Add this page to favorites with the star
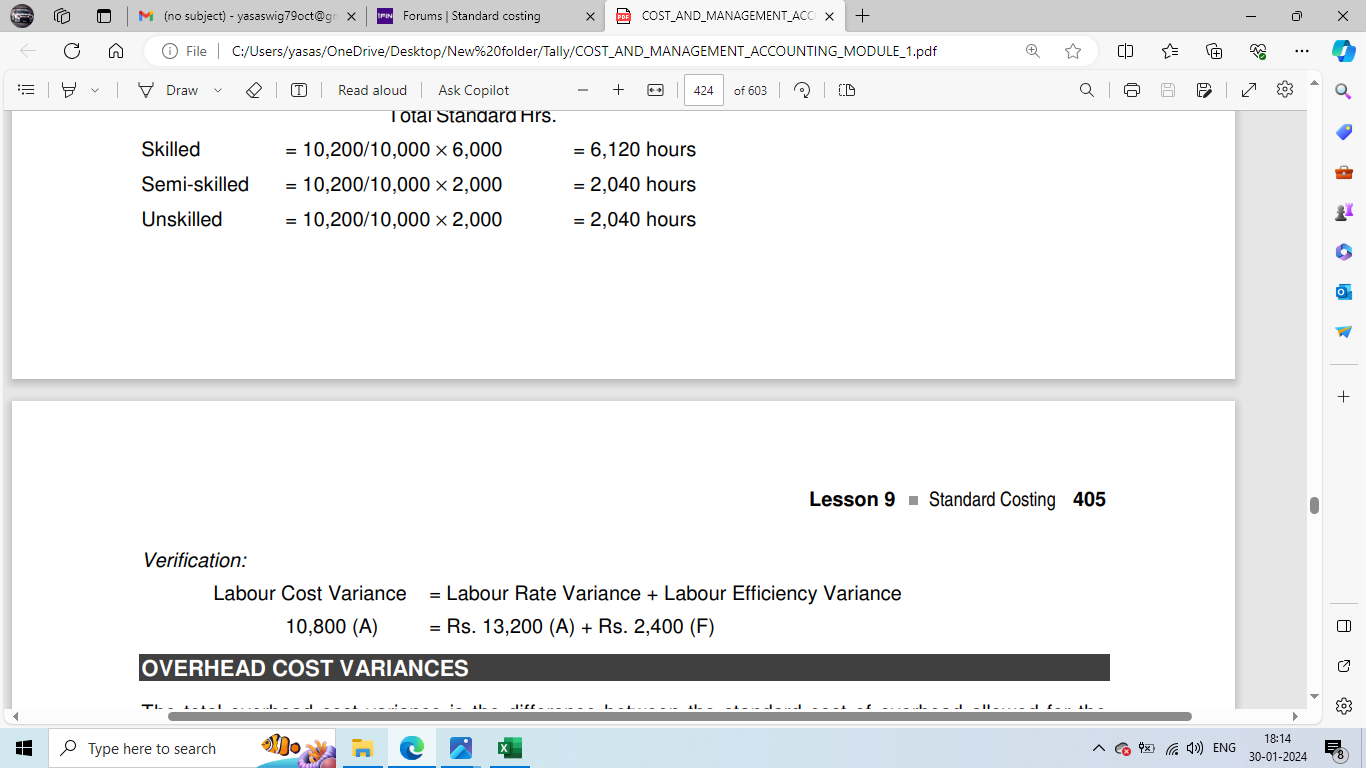Screen dimensions: 1366x768 pyautogui.click(x=1073, y=51)
